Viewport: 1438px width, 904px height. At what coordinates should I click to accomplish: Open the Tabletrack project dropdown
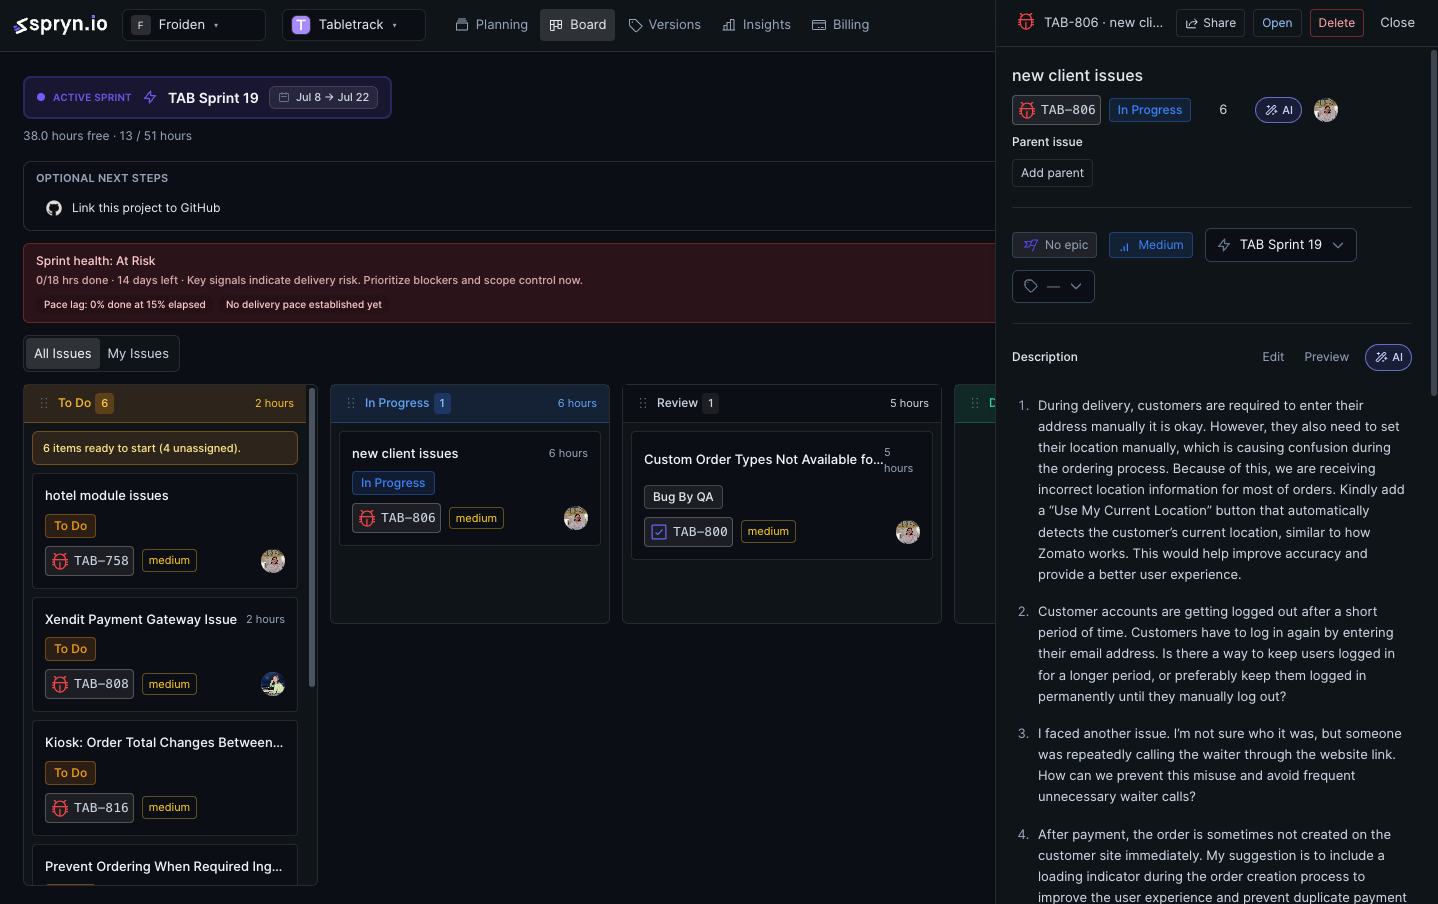point(354,25)
